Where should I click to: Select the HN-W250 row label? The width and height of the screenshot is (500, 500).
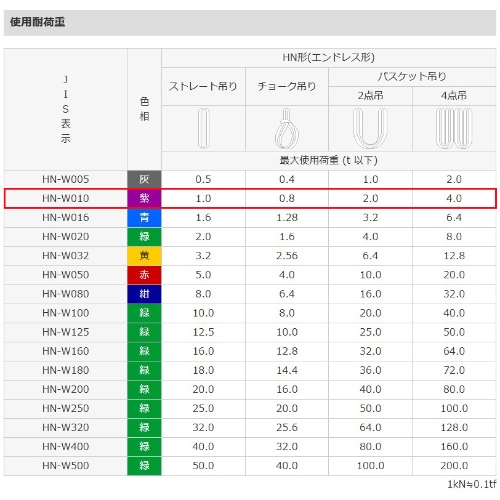(x=66, y=408)
